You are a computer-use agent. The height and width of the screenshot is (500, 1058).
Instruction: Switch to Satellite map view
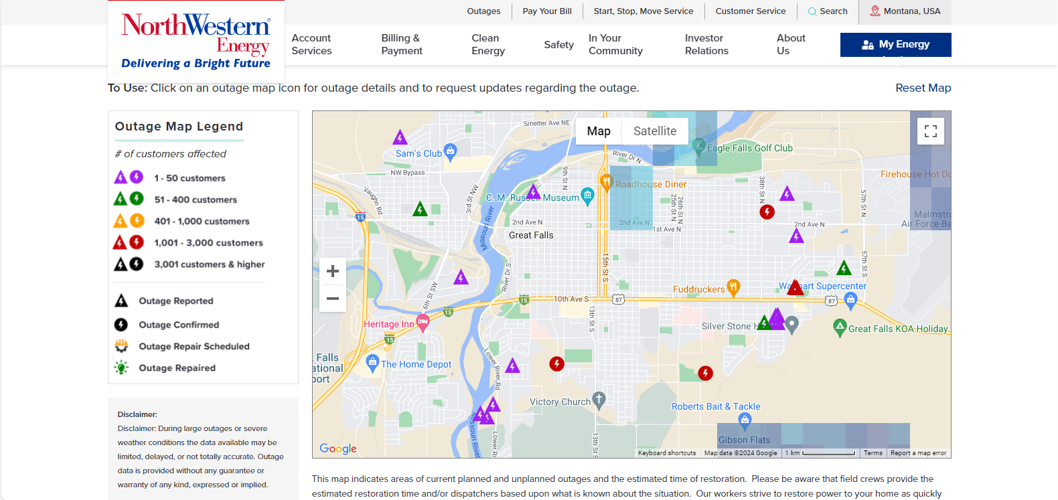655,131
